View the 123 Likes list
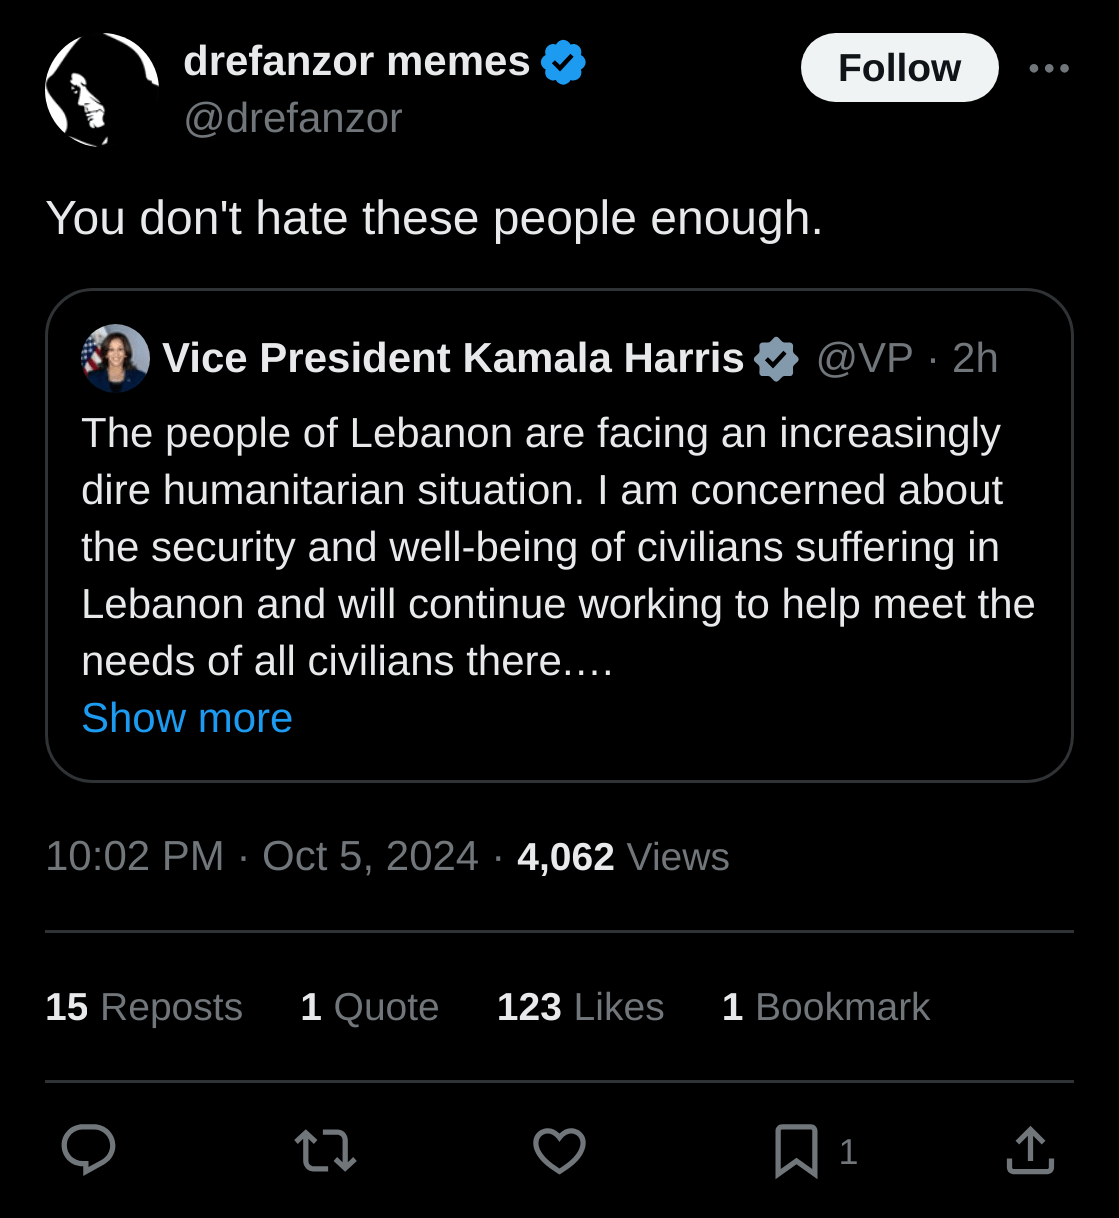The width and height of the screenshot is (1119, 1218). (580, 1007)
